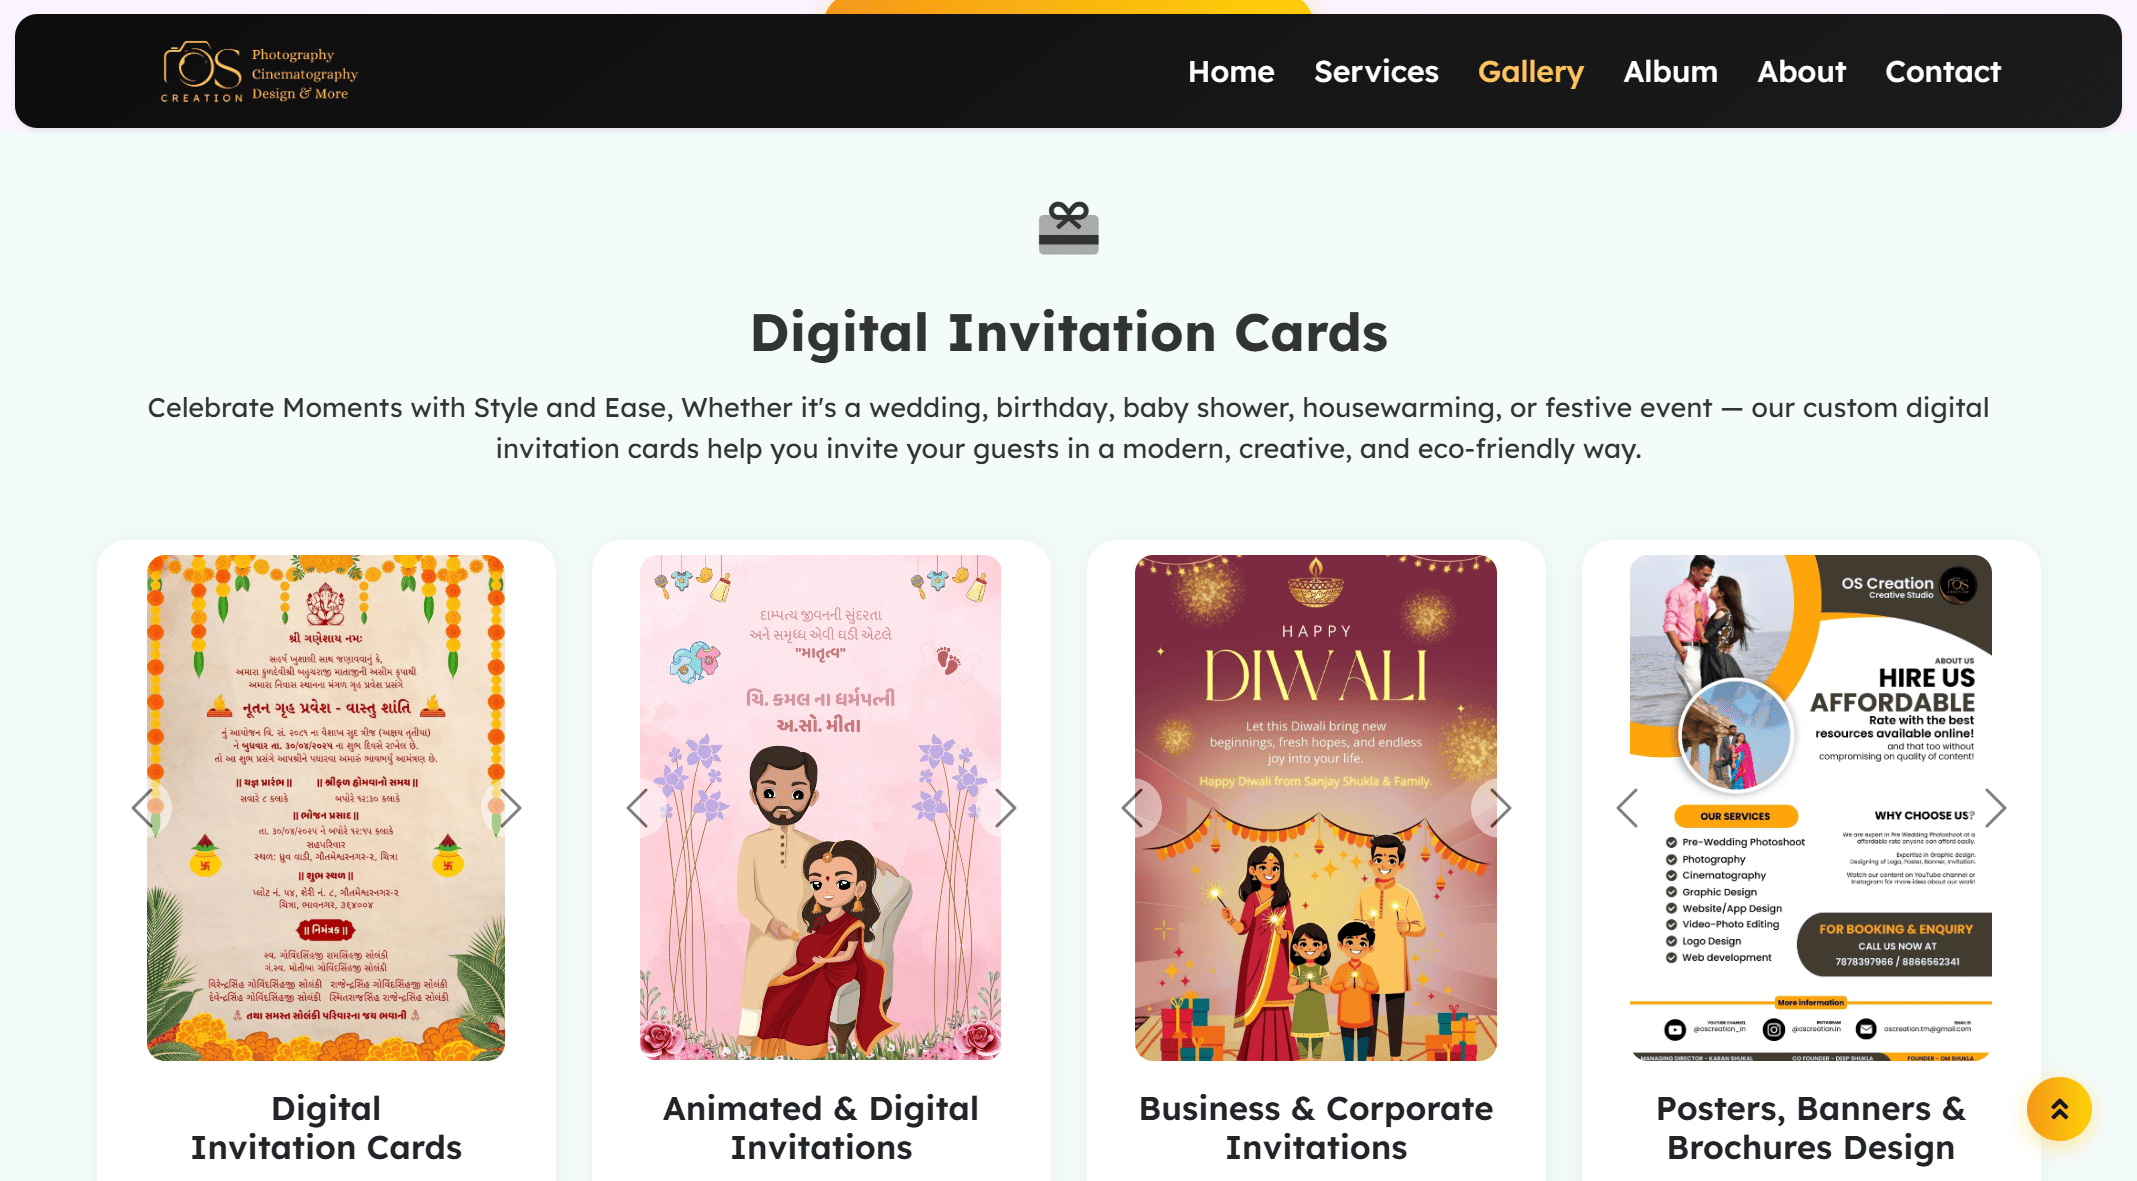Click the gift box icon above heading

coord(1068,228)
